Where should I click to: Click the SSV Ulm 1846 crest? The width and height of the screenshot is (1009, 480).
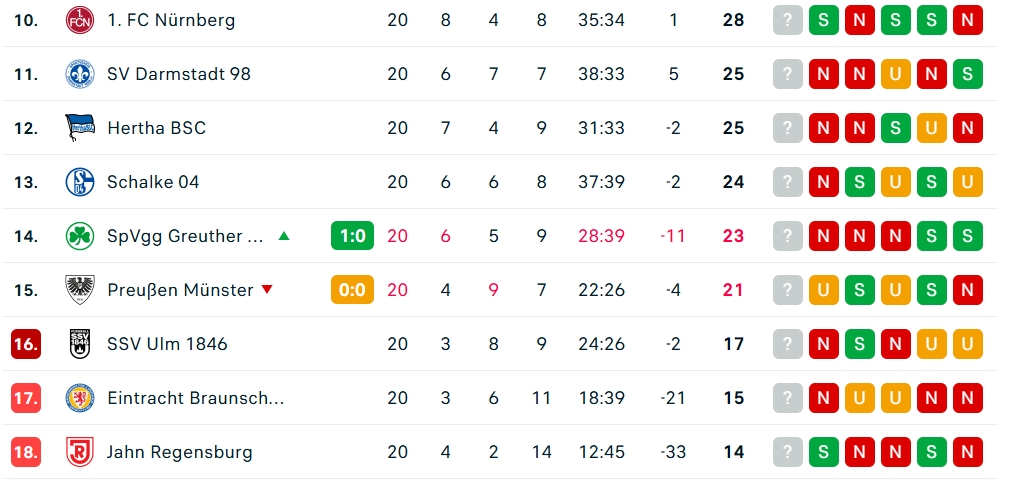coord(79,344)
